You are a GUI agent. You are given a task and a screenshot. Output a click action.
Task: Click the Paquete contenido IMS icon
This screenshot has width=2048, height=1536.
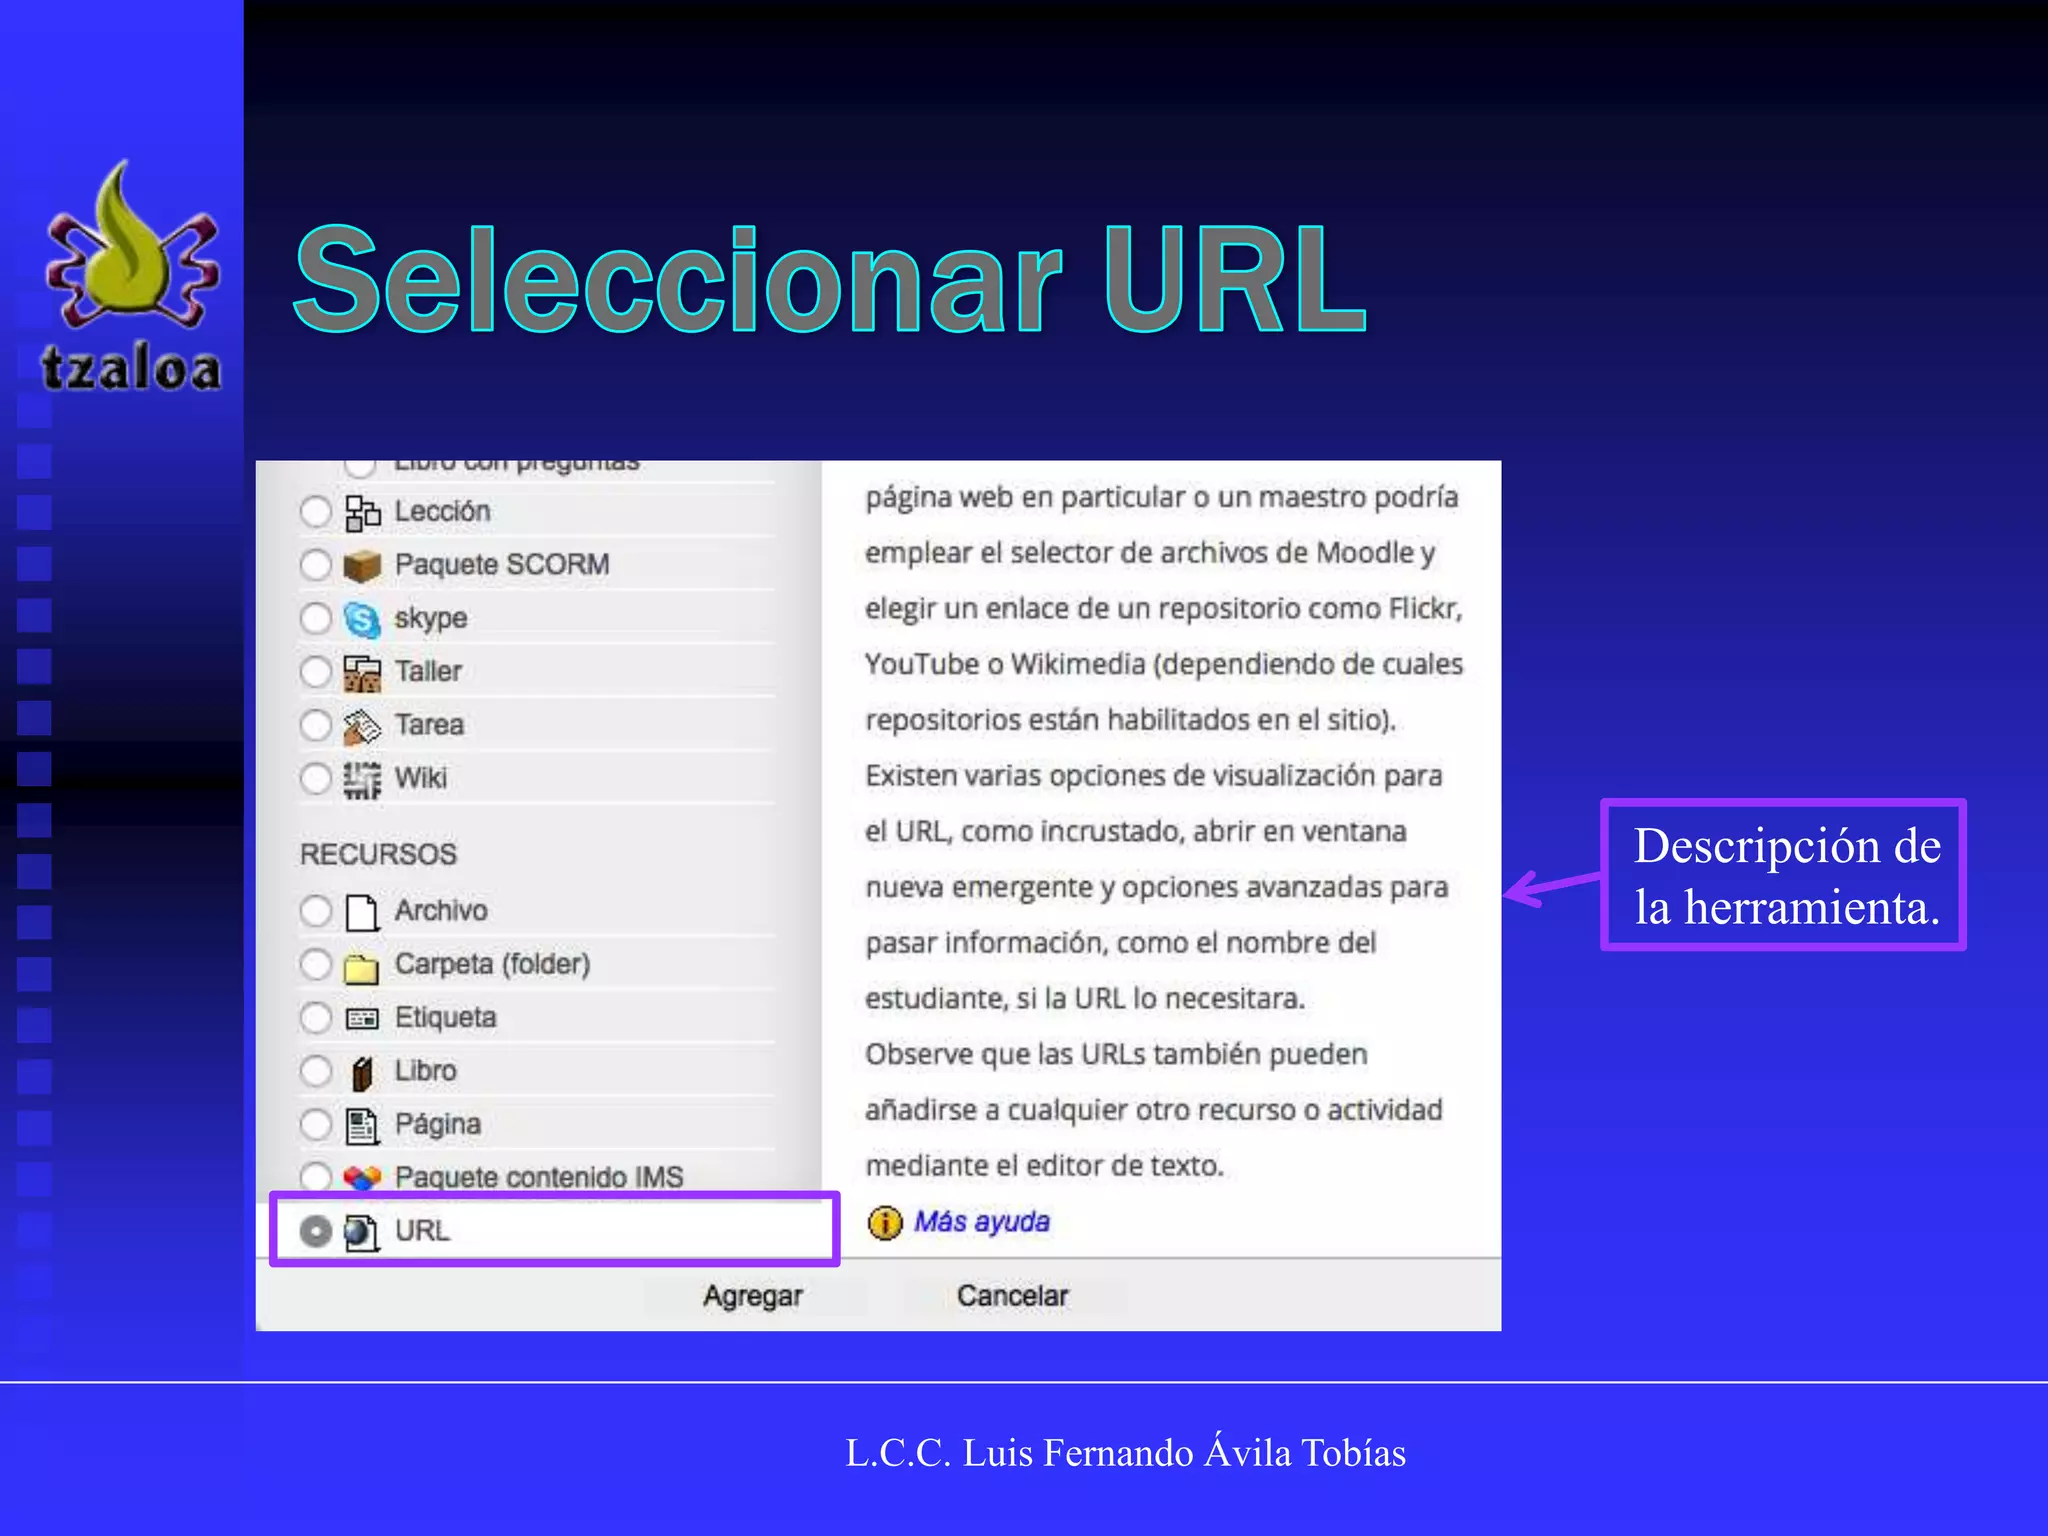(362, 1178)
